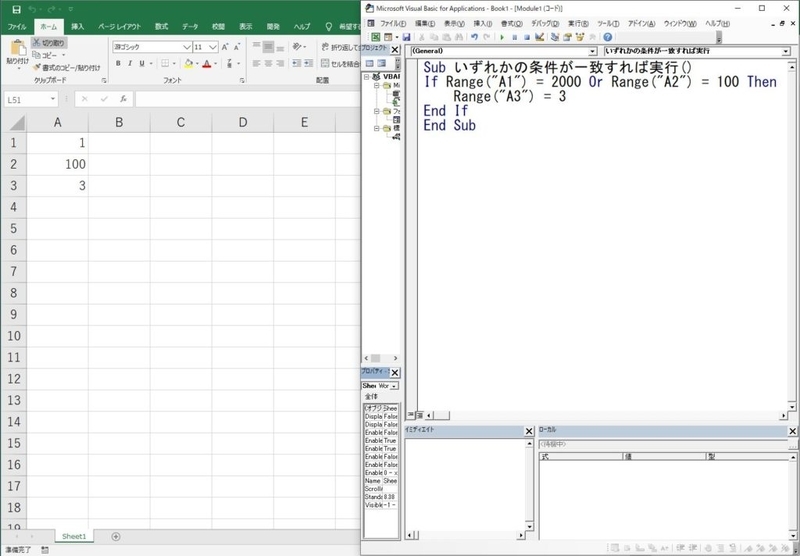800x556 pixels.
Task: Click the red font color A button
Action: pyautogui.click(x=207, y=63)
